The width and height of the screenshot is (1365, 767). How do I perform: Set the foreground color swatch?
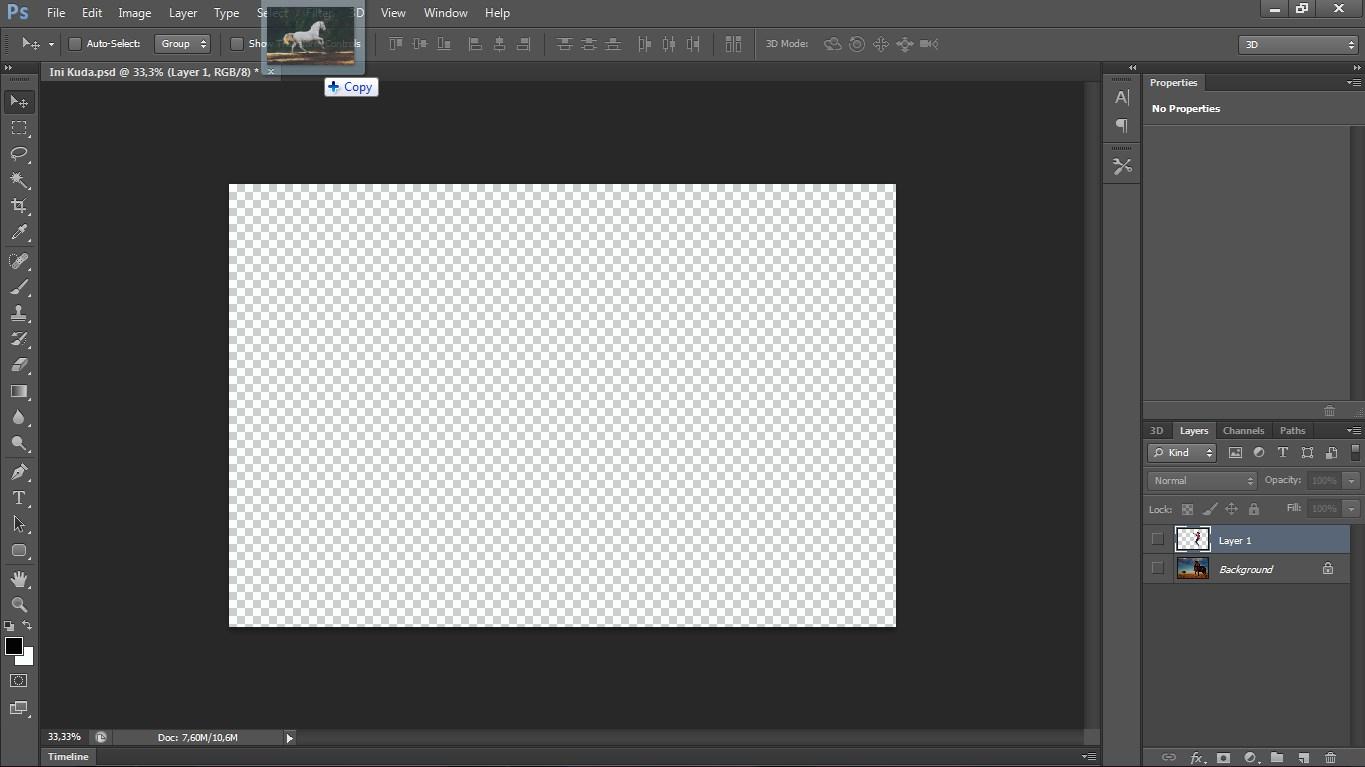14,646
